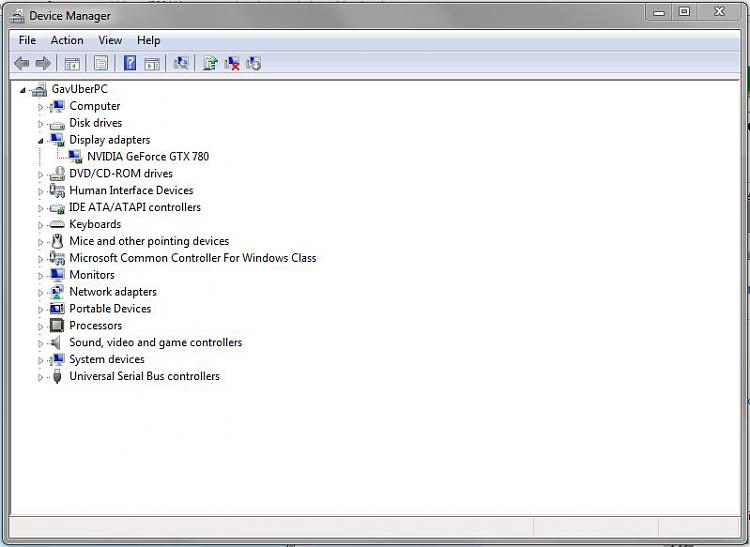The height and width of the screenshot is (547, 750).
Task: Click the GavUberPC computer icon
Action: pos(39,89)
